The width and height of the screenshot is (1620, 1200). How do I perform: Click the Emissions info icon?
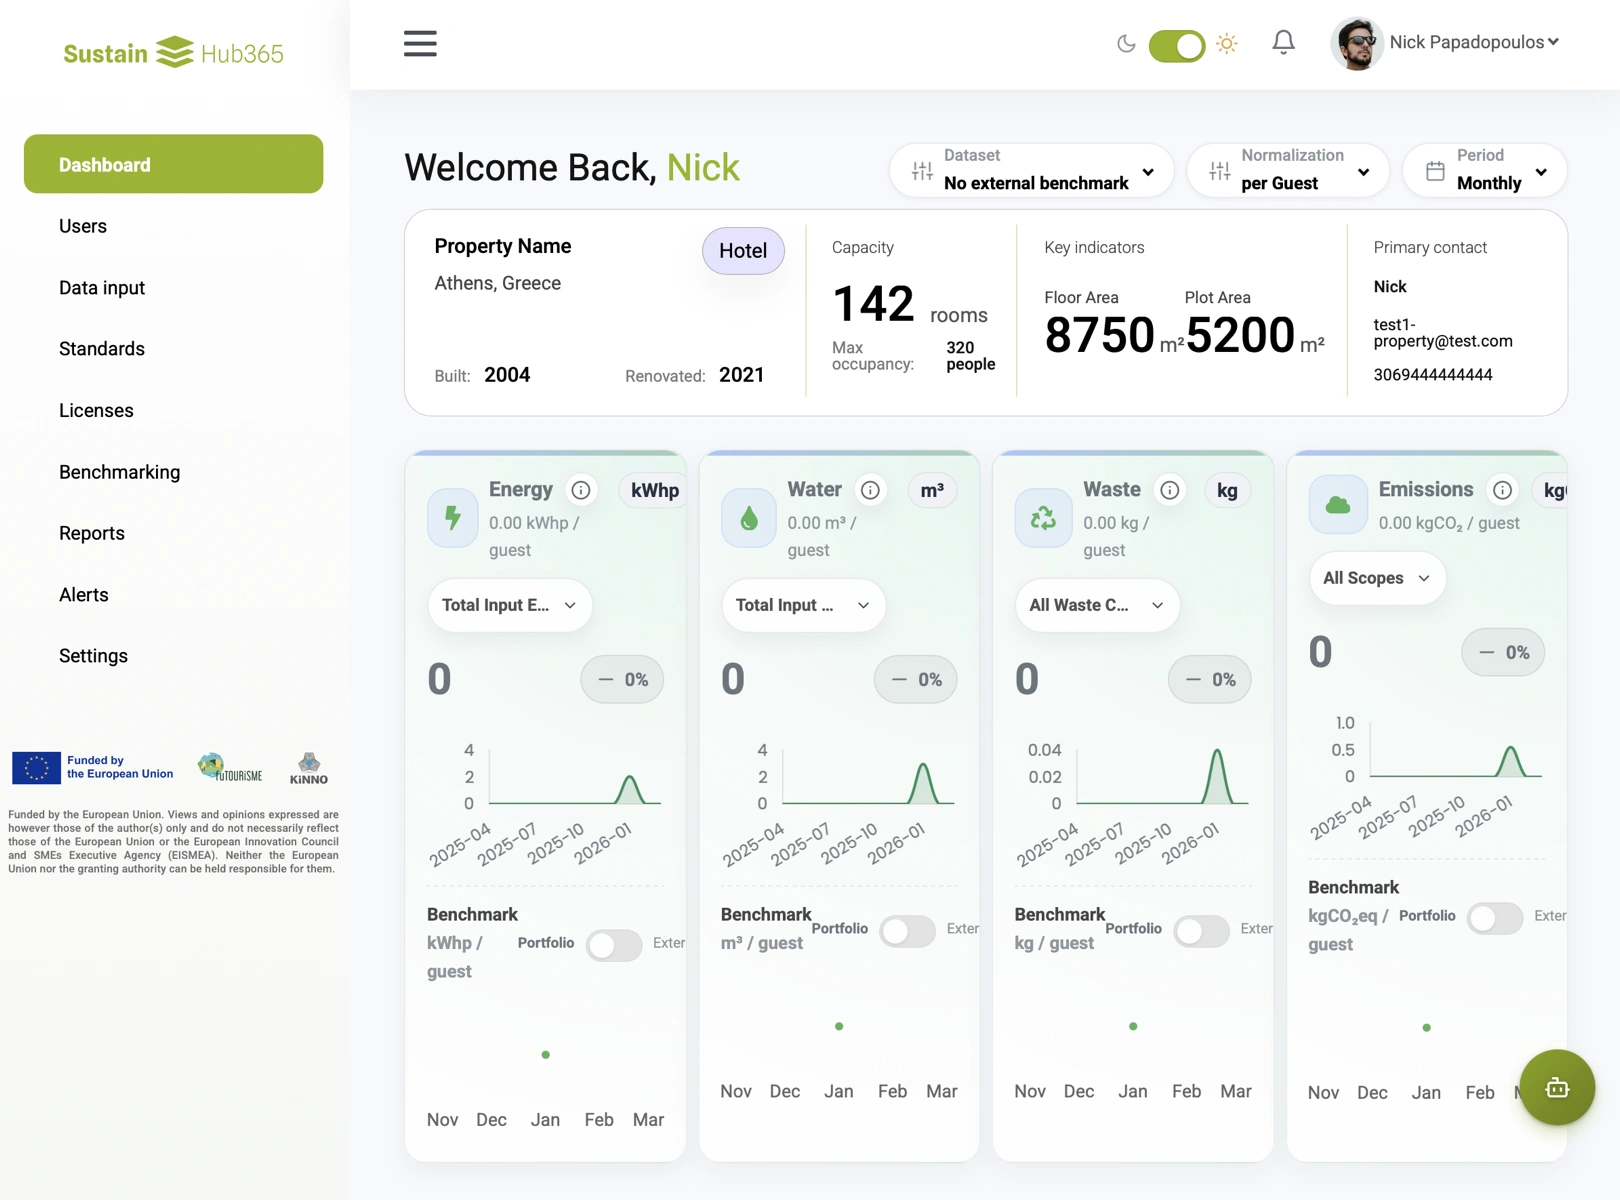click(1502, 490)
